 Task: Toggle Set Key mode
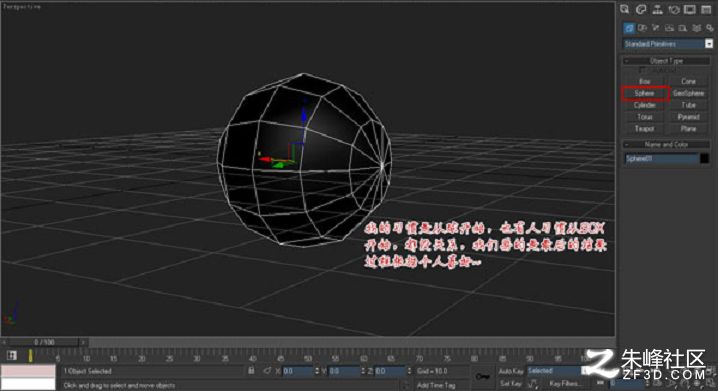click(x=511, y=383)
